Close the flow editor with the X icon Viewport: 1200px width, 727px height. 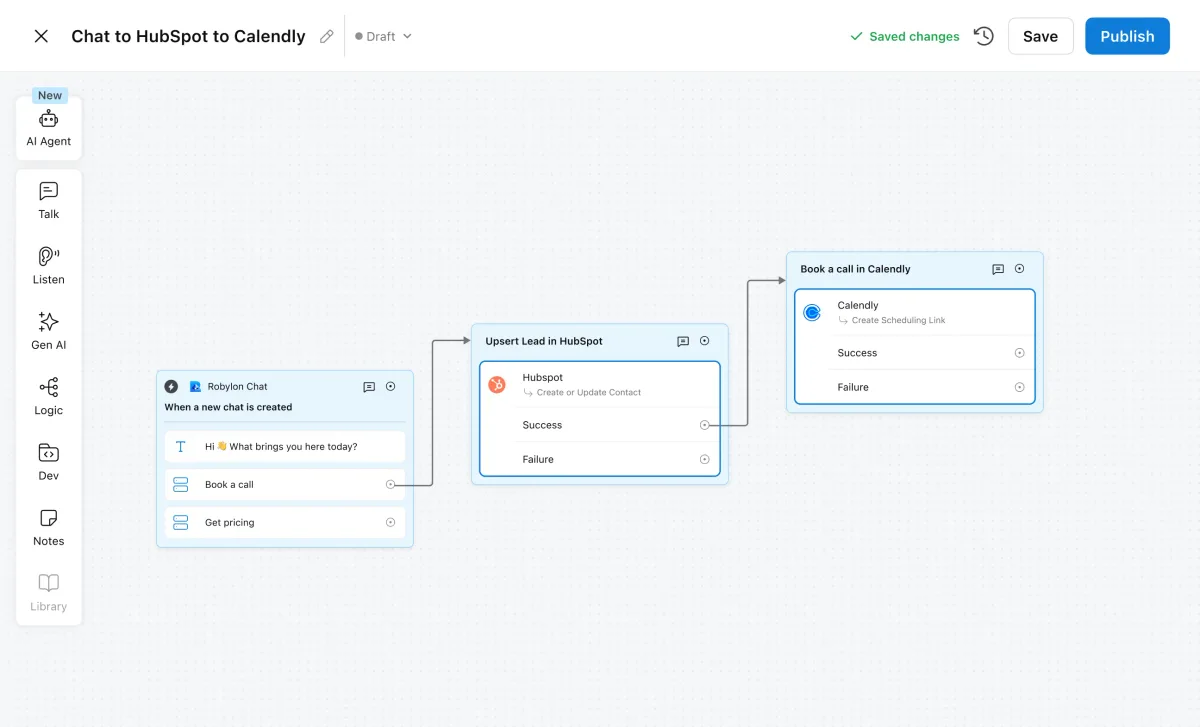[x=41, y=36]
